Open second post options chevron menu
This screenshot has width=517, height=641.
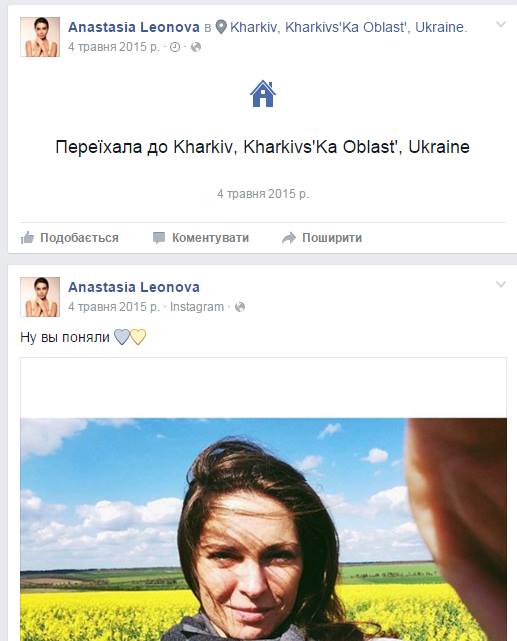click(501, 284)
